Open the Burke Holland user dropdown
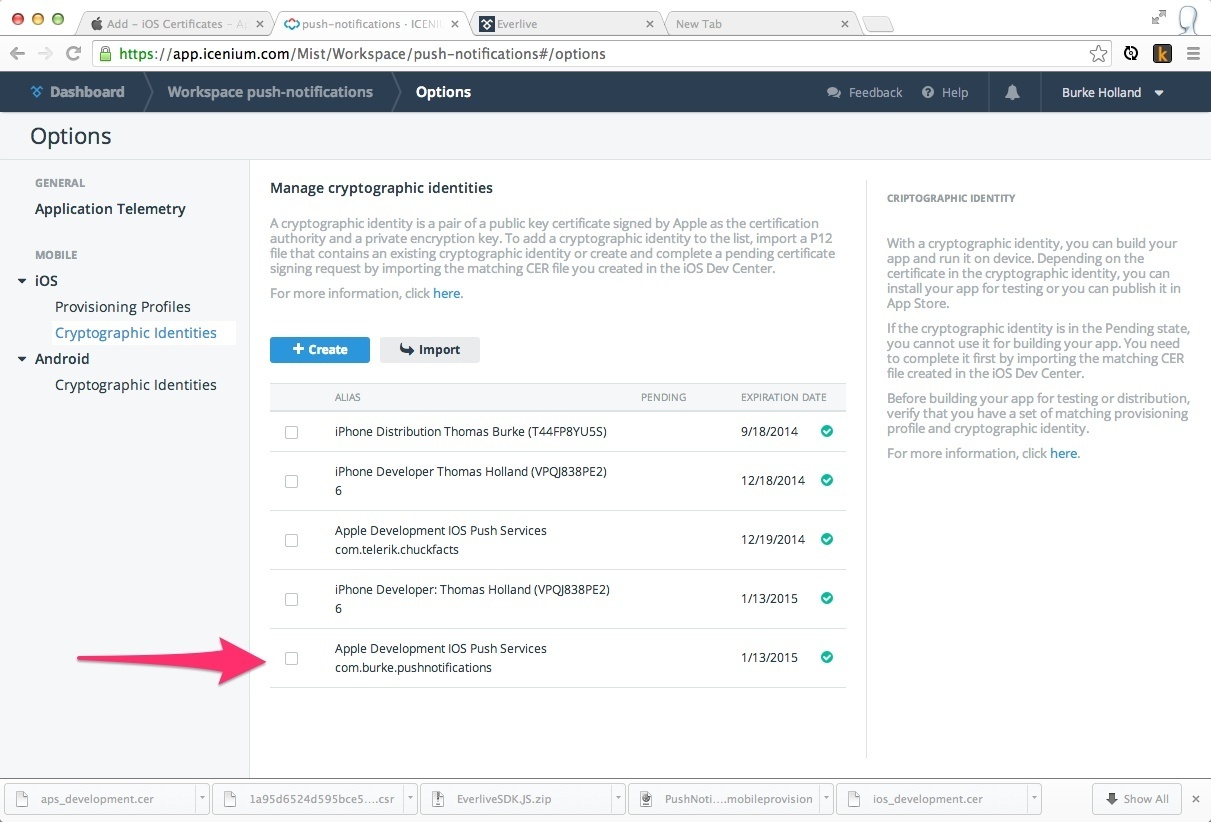The image size is (1211, 822). pos(1113,92)
